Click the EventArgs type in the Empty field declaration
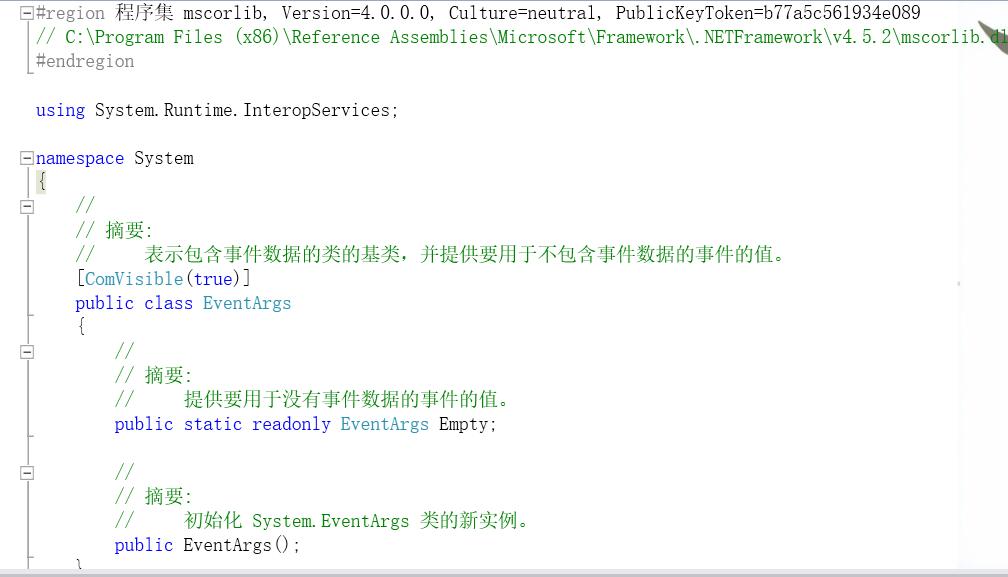Viewport: 1008px width, 577px height. point(384,424)
